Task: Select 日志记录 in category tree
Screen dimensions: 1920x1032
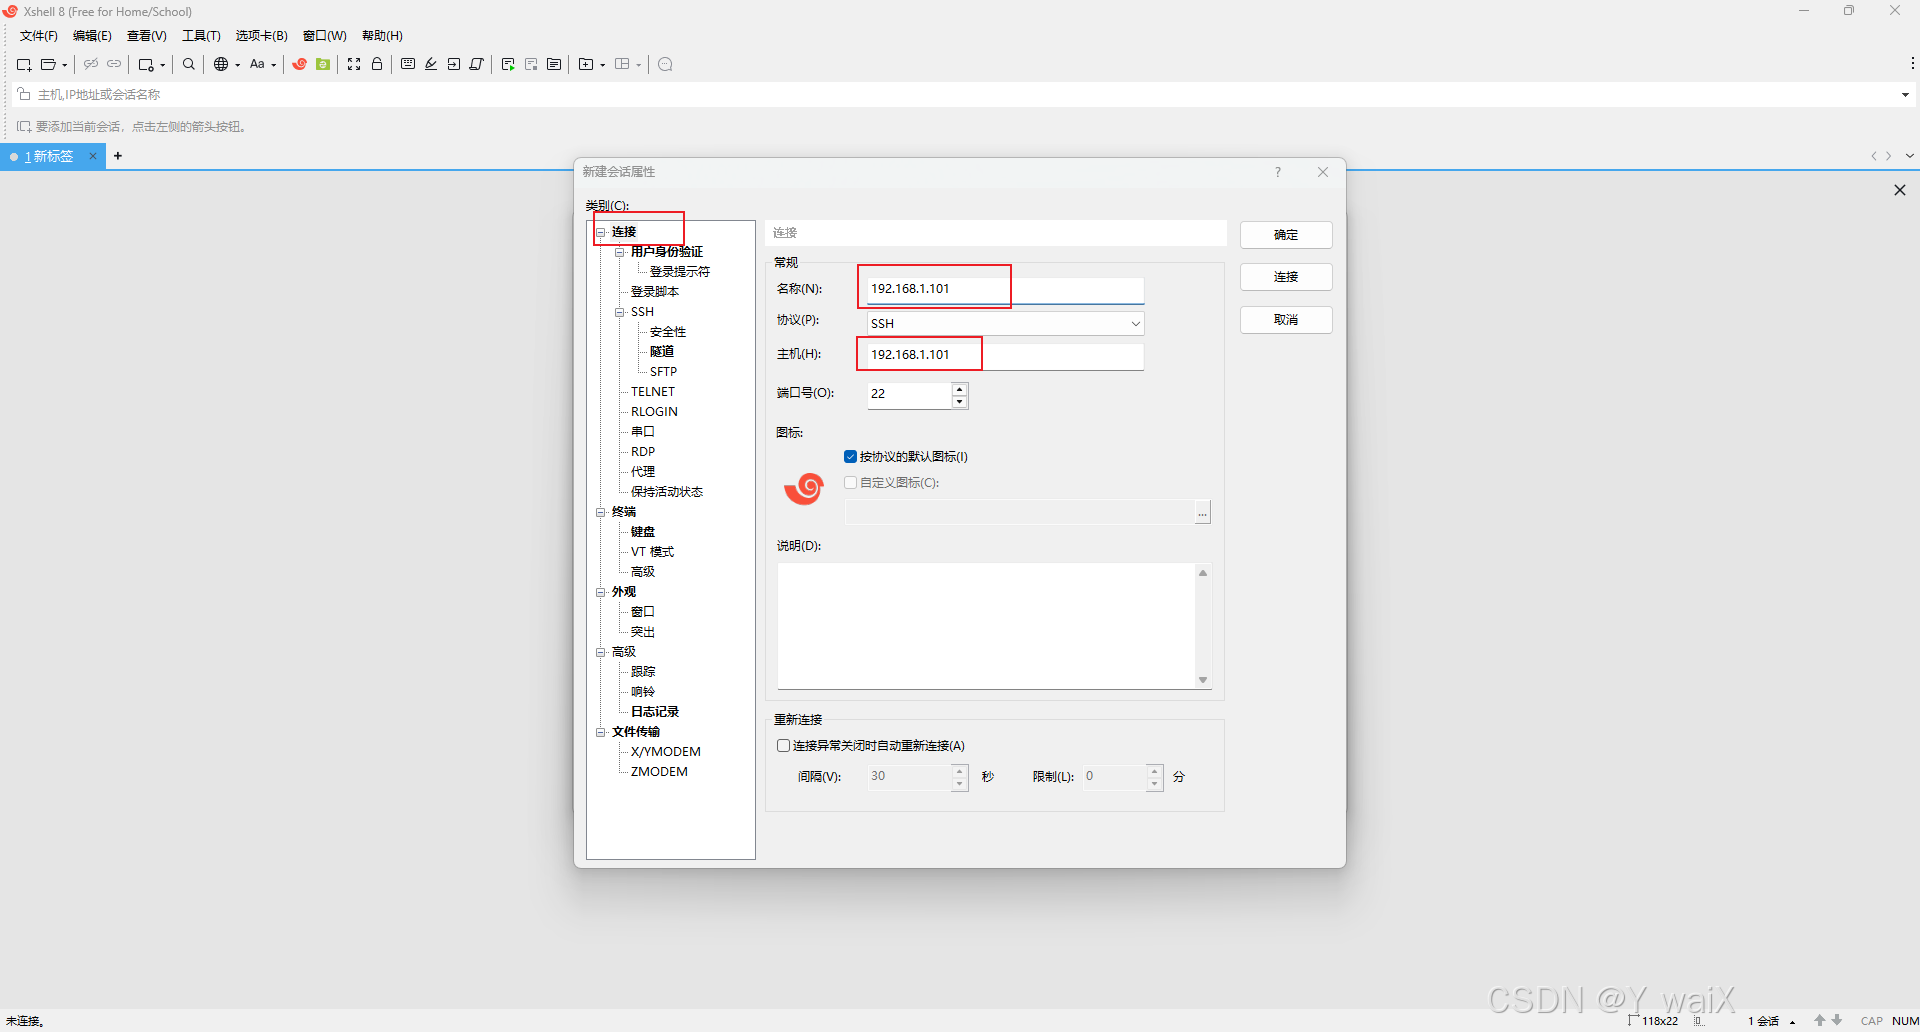Action: pos(655,712)
